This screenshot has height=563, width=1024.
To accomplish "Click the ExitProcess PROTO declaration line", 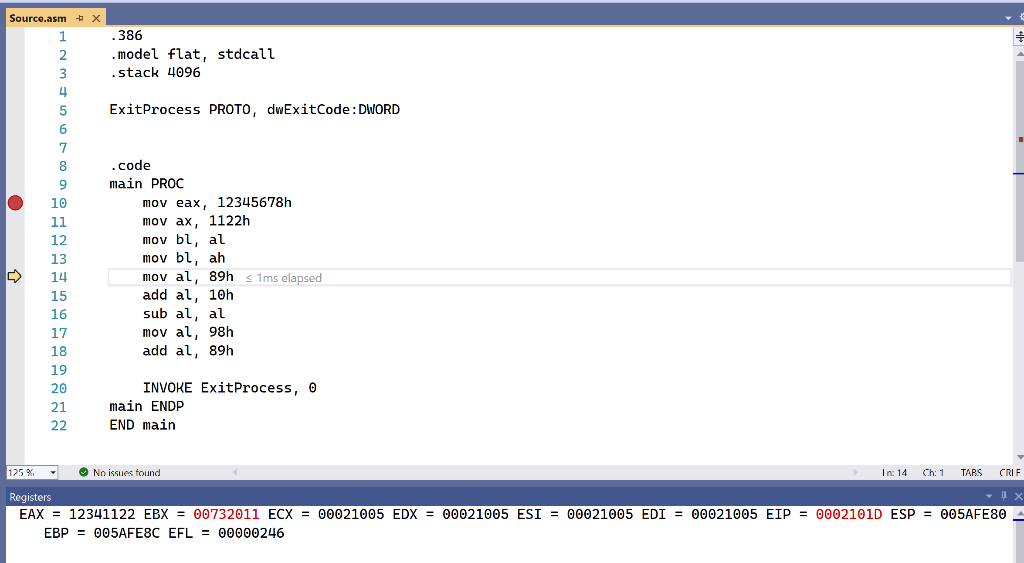I will (x=255, y=110).
